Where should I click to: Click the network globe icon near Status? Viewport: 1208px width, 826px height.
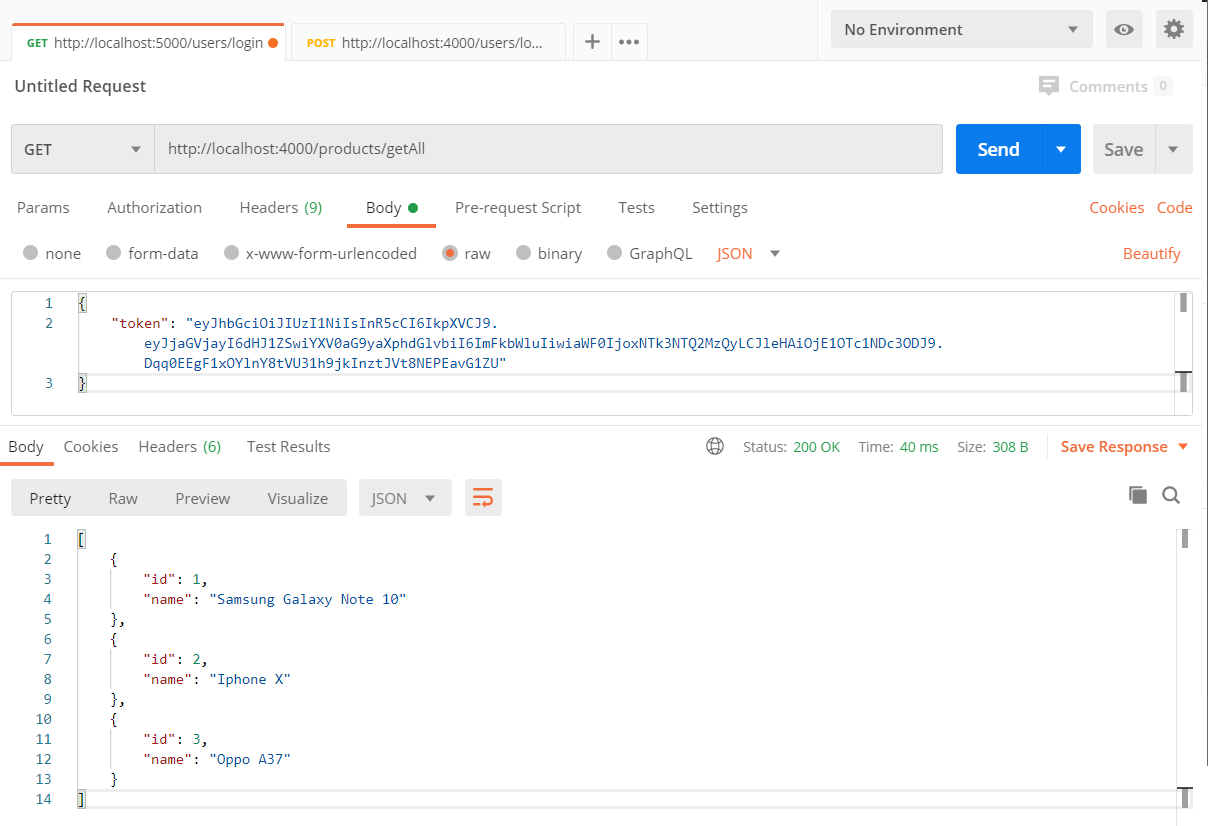tap(715, 447)
